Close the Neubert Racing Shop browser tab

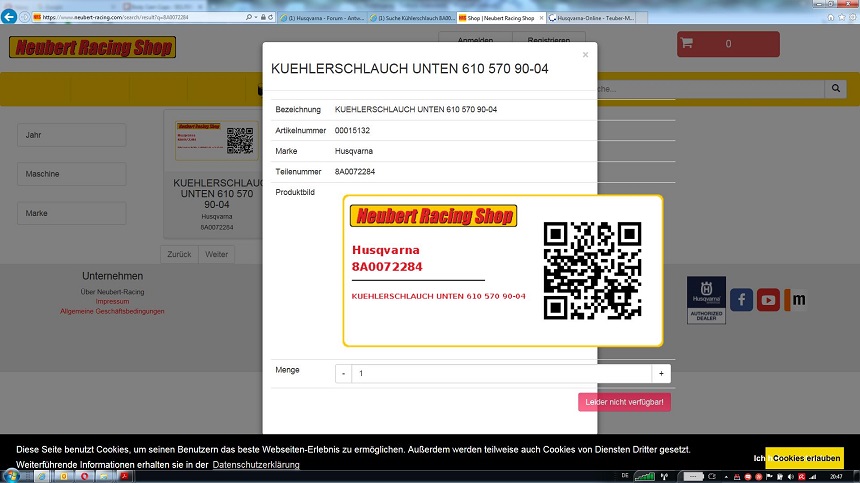coord(541,18)
